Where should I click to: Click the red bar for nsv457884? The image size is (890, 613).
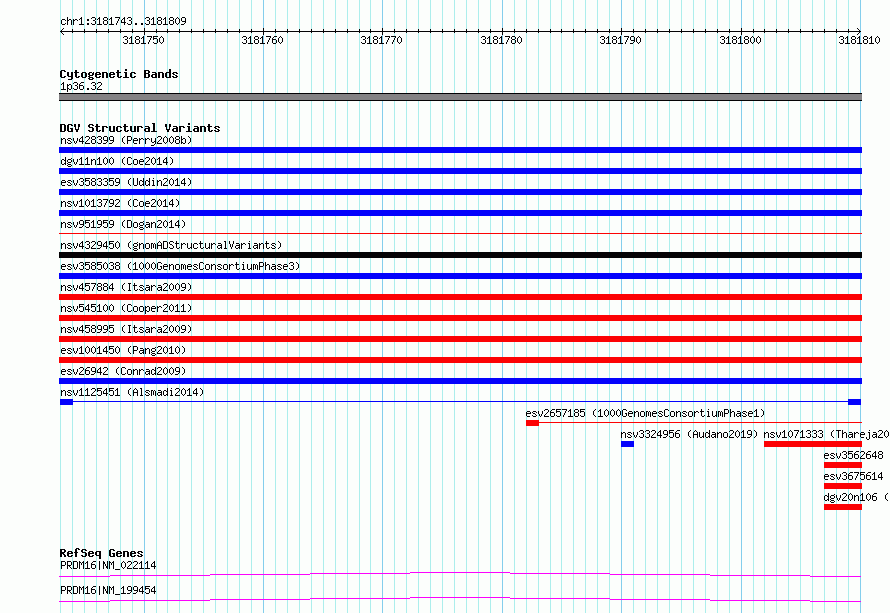pyautogui.click(x=460, y=297)
